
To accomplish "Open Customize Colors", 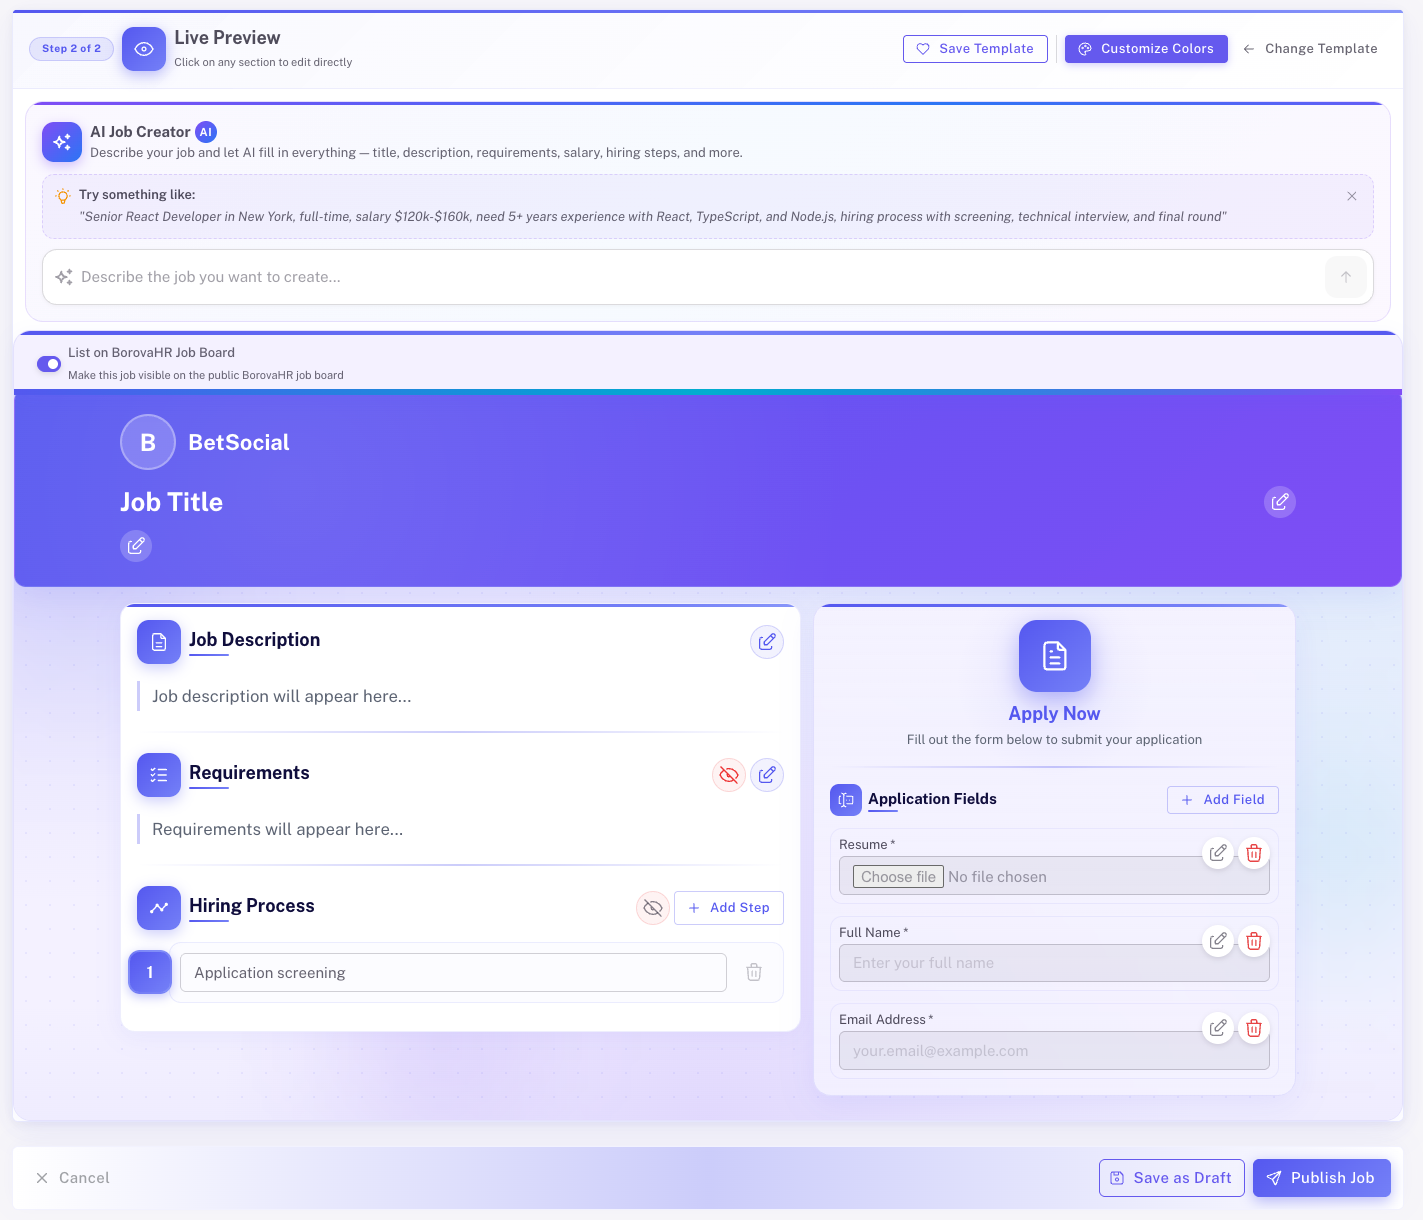I will 1146,48.
